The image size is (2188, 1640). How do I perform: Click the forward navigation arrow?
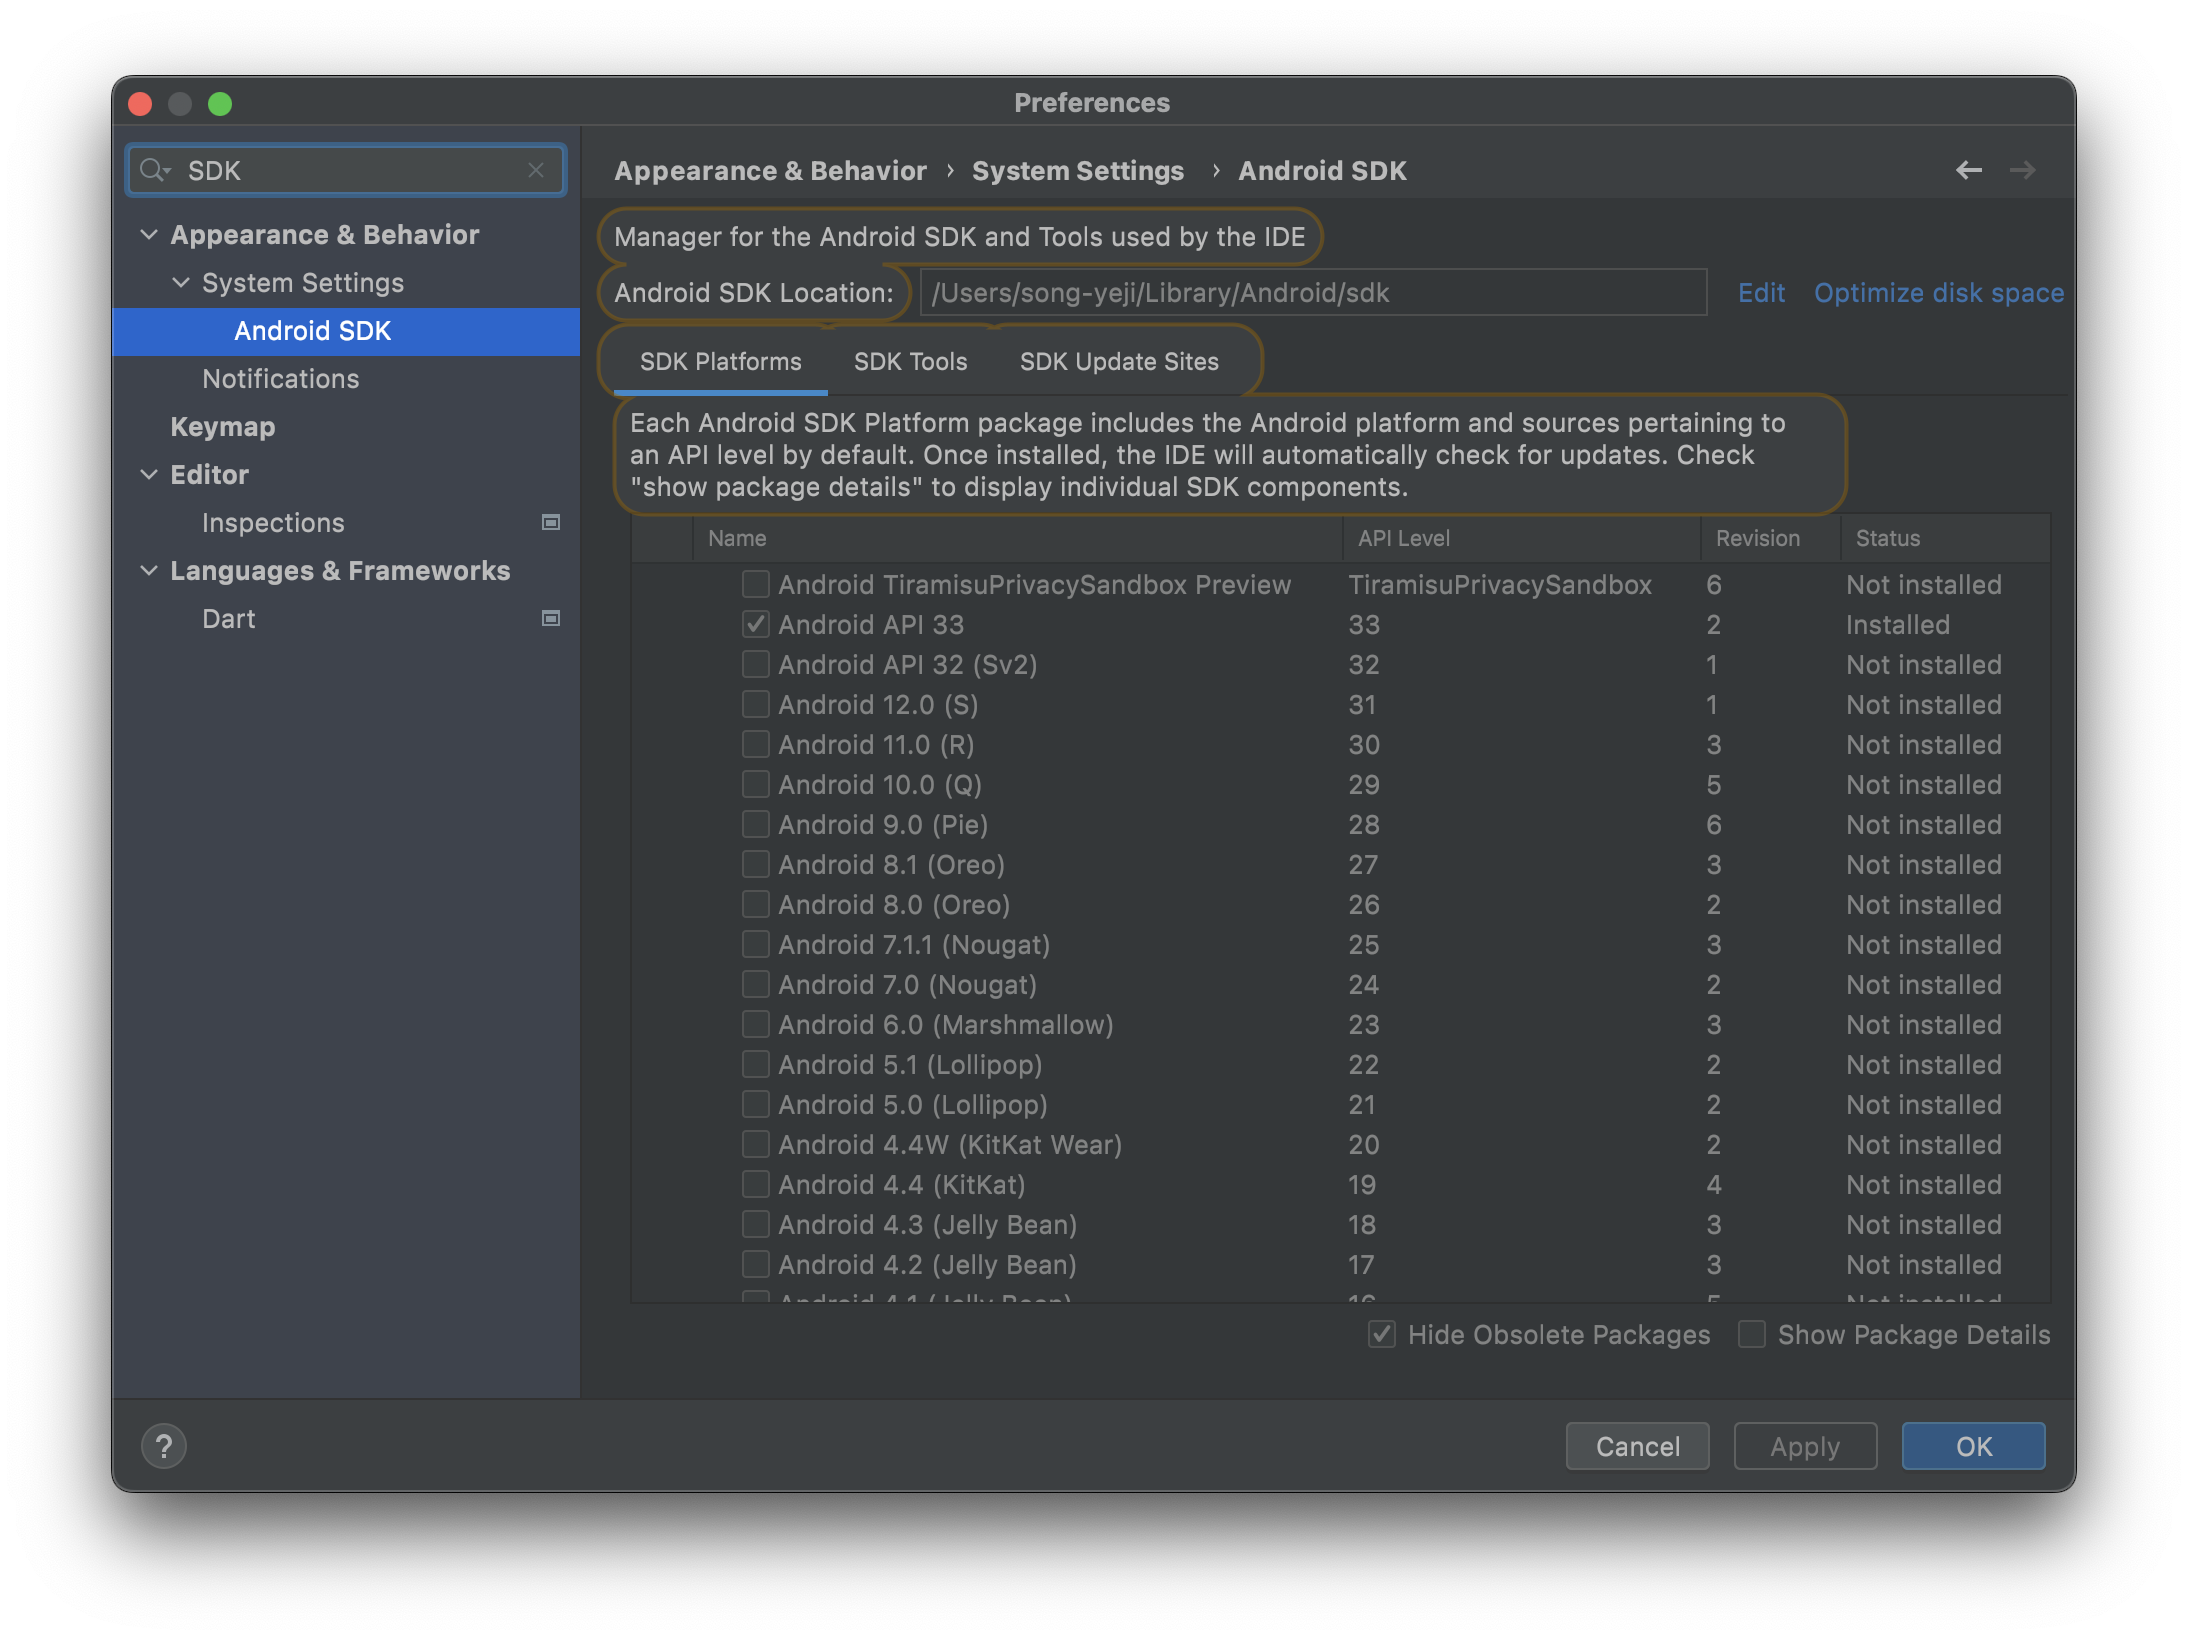[2022, 170]
